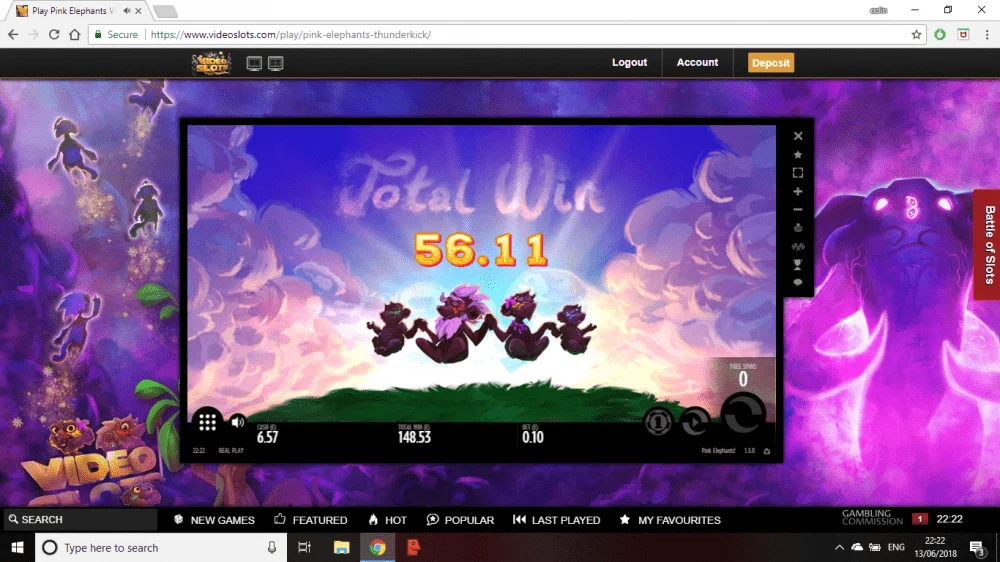Open Battle of Slots side tab
This screenshot has width=1000, height=562.
click(987, 244)
